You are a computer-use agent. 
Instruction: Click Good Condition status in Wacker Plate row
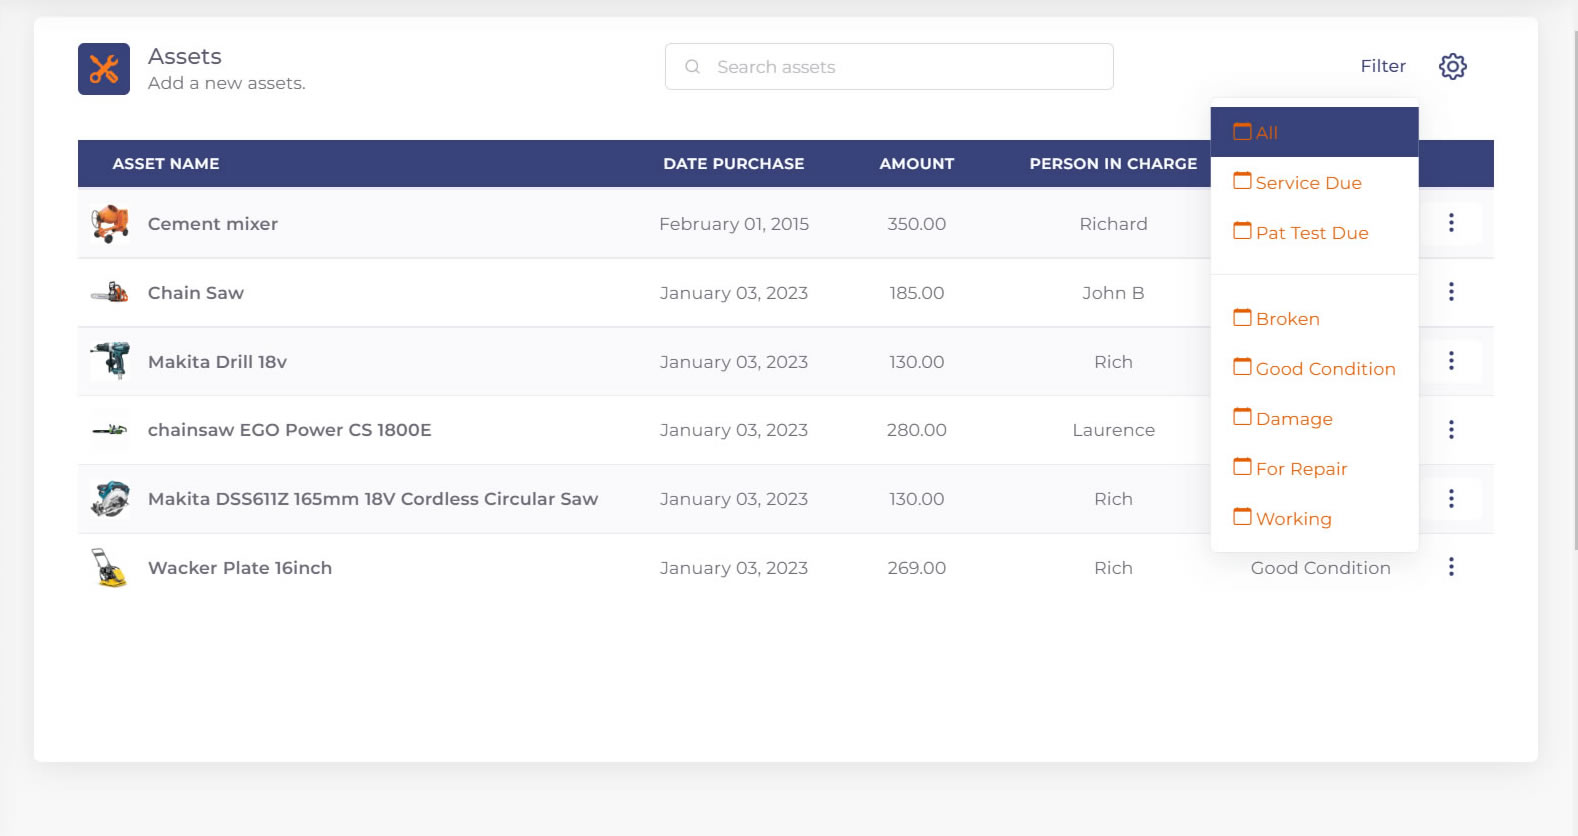pyautogui.click(x=1321, y=568)
